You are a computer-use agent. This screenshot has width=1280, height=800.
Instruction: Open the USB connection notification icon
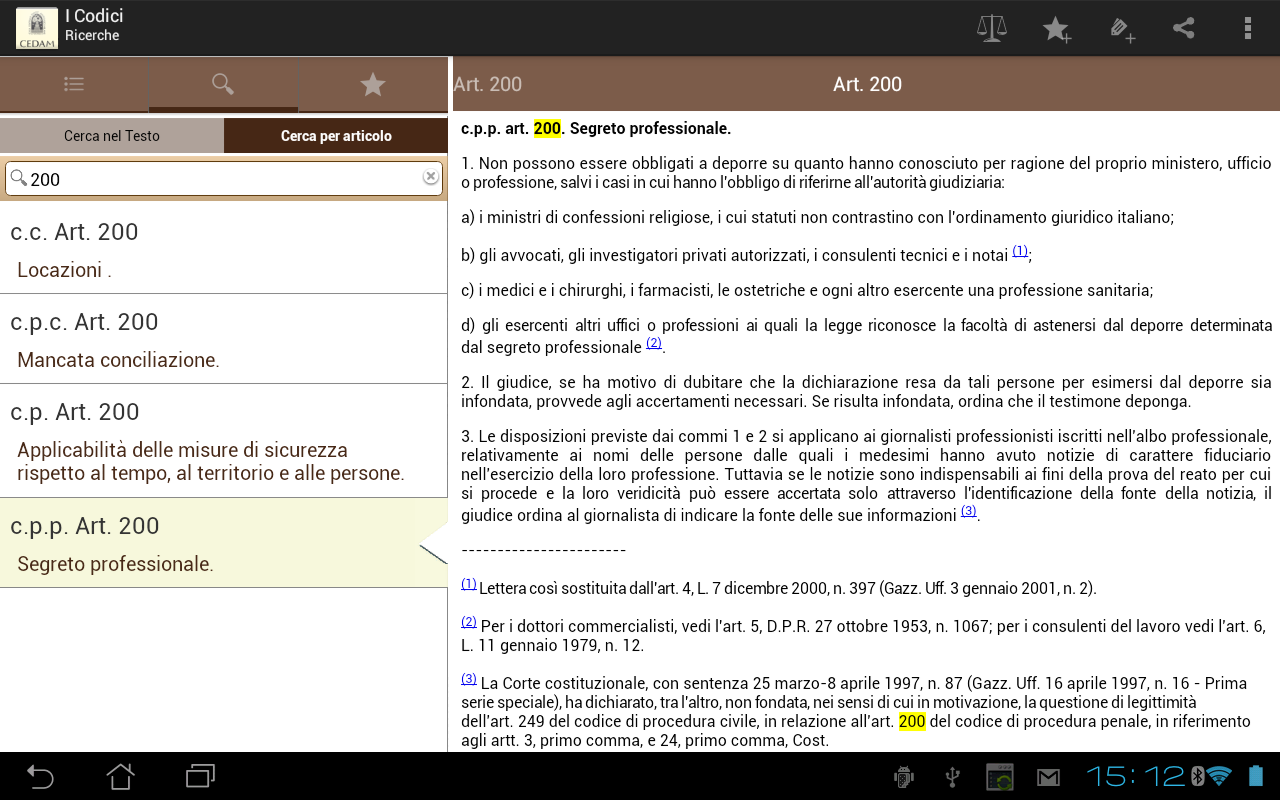point(952,777)
